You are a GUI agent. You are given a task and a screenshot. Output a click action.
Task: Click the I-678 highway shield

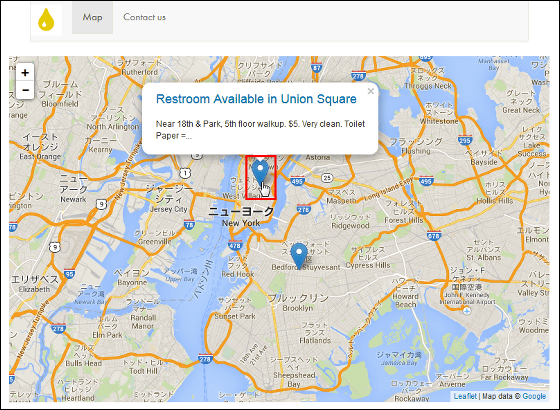coord(433,236)
